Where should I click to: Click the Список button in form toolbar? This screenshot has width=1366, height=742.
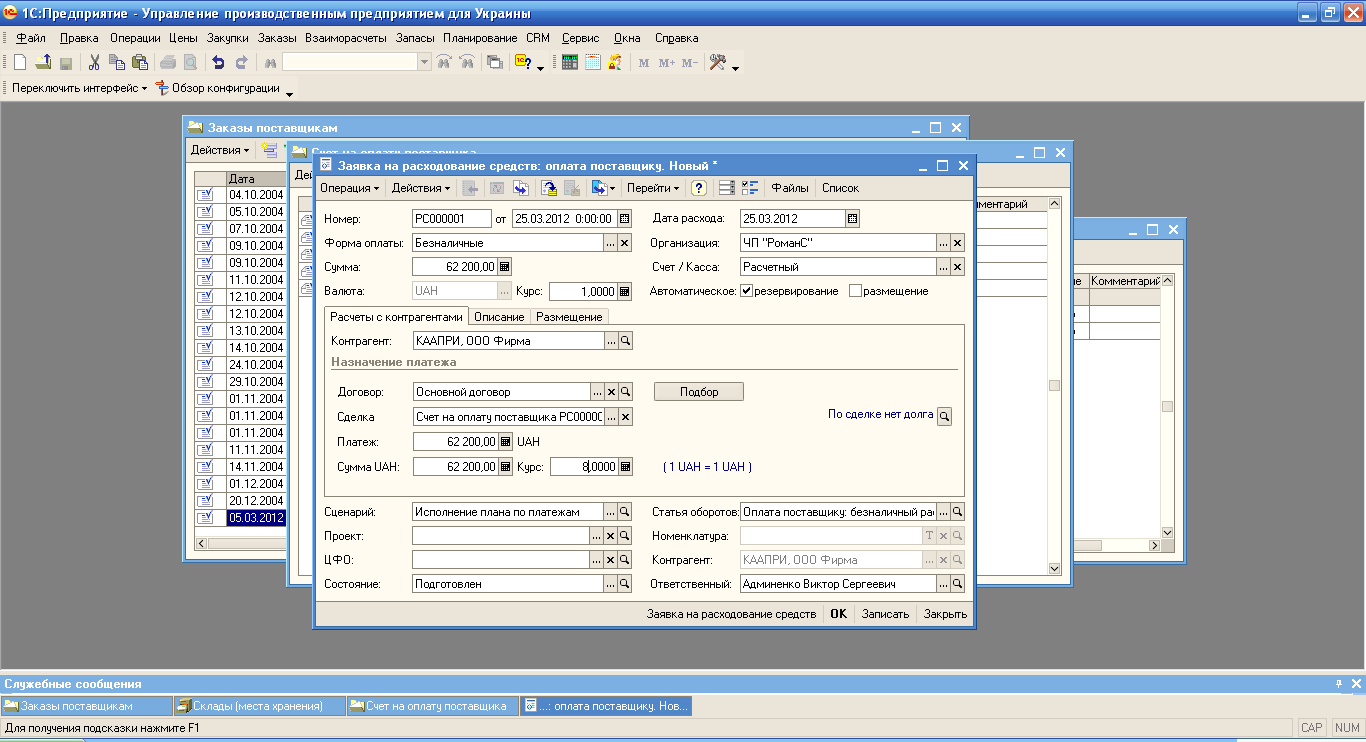(840, 188)
